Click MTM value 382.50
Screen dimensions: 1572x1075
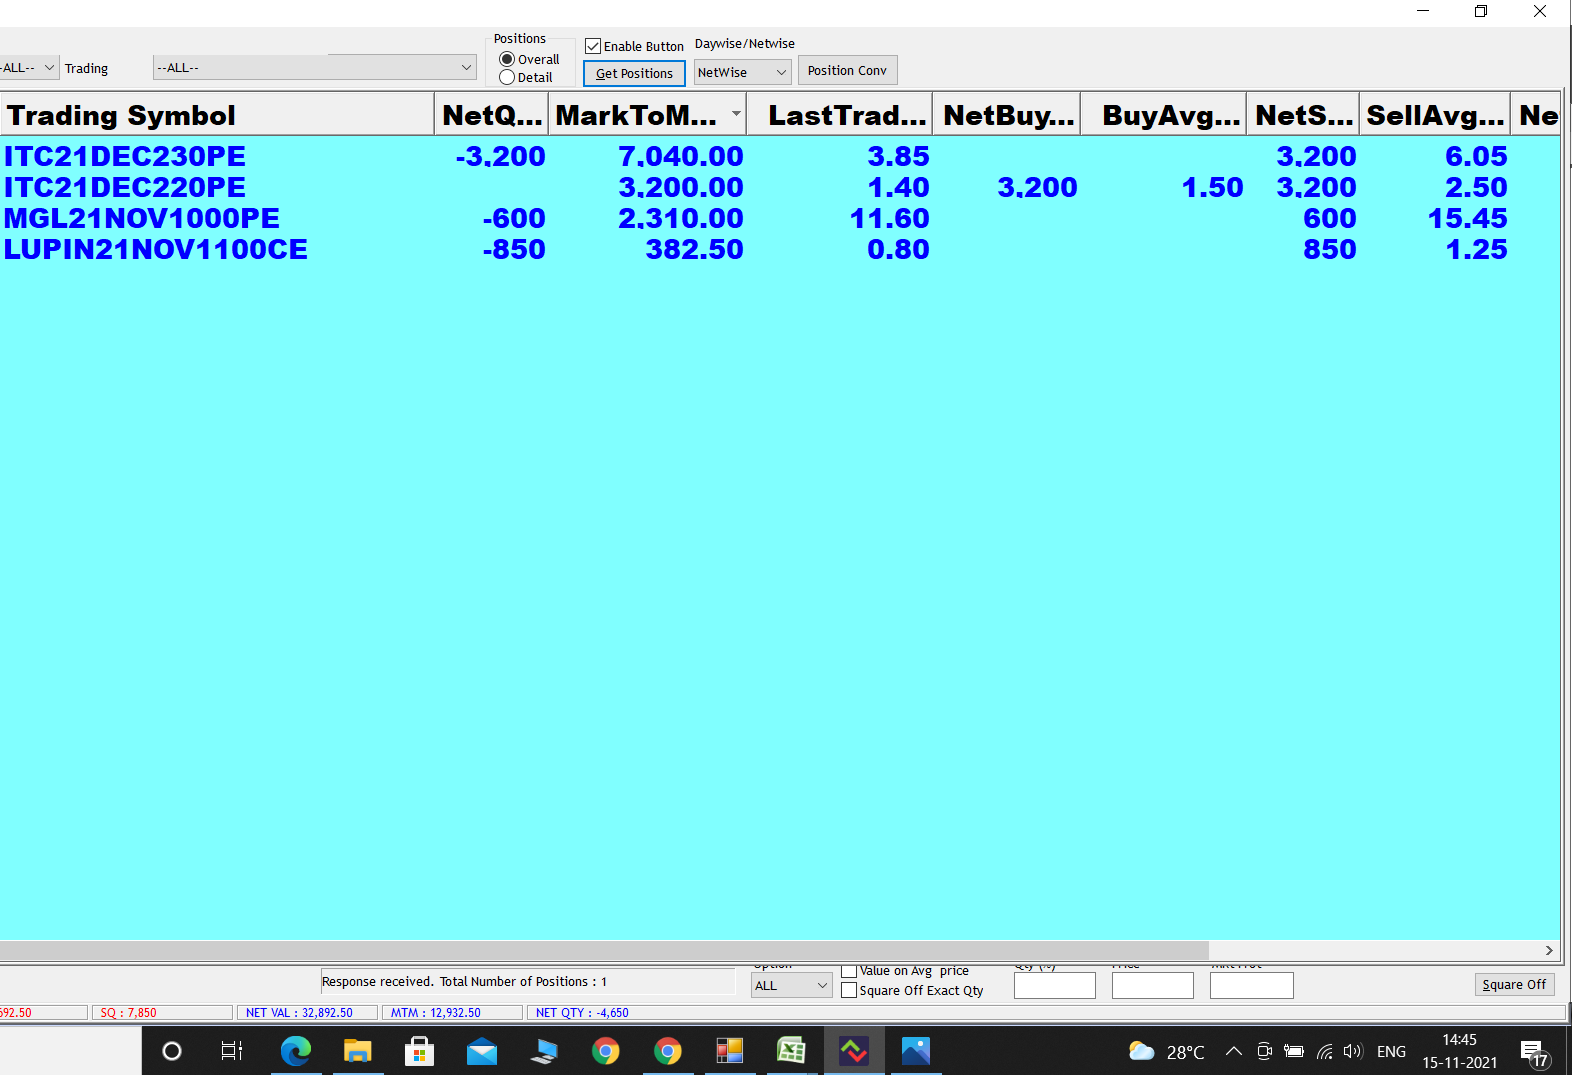tap(694, 249)
